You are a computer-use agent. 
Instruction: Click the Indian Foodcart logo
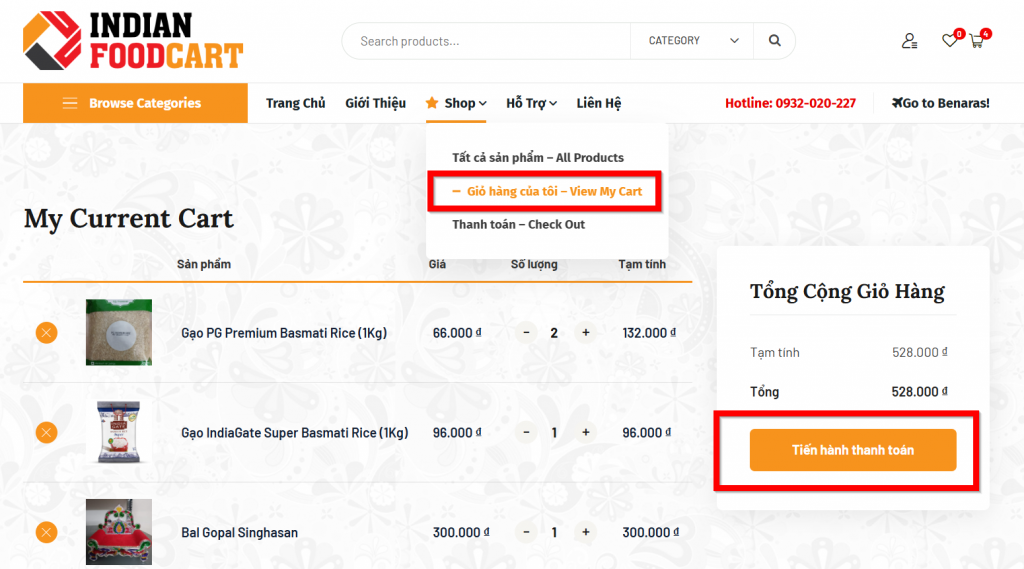[x=133, y=41]
